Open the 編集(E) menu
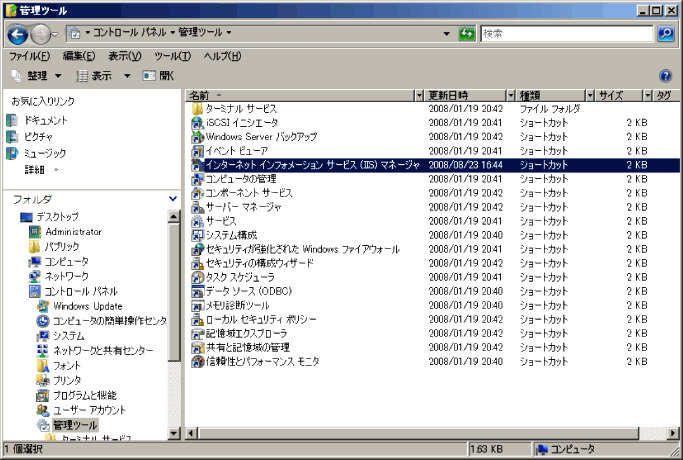683x460 pixels. (x=79, y=56)
